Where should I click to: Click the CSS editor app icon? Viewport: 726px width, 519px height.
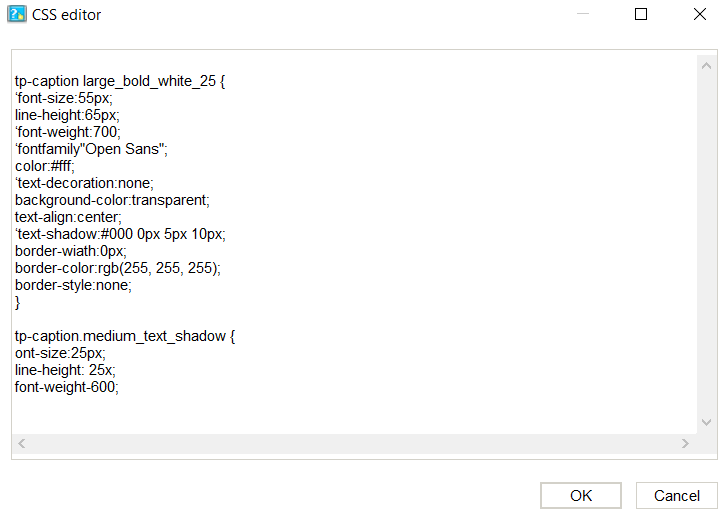(x=16, y=15)
